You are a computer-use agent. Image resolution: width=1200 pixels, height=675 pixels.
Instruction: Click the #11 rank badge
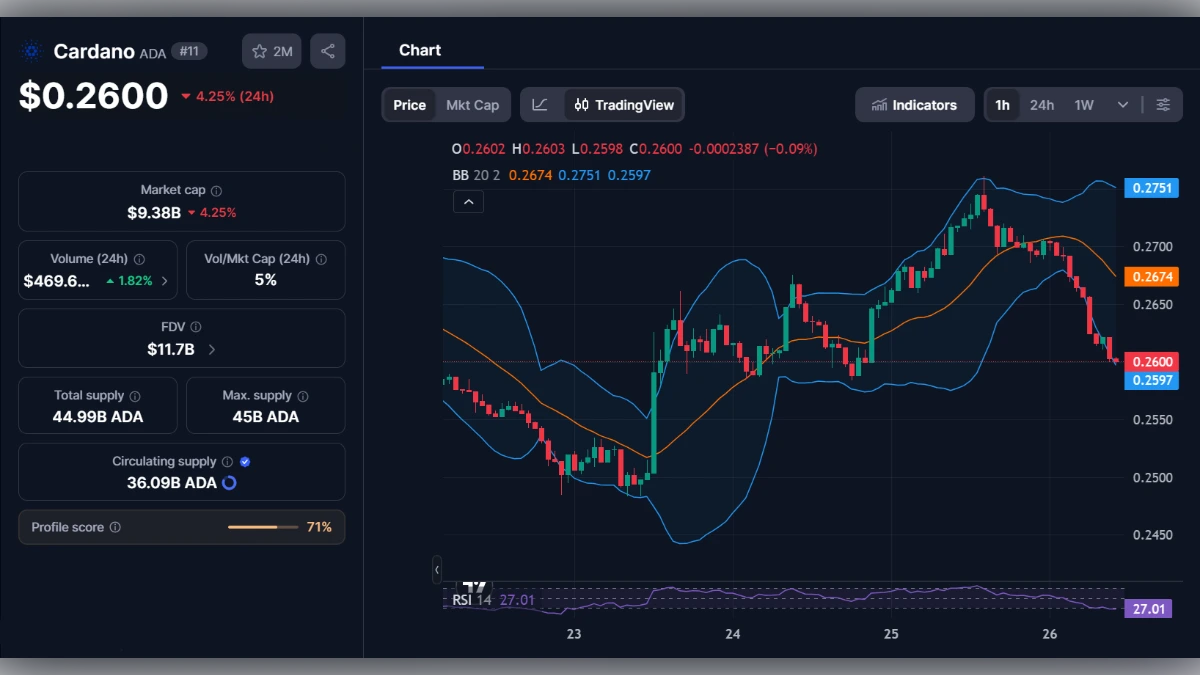tap(188, 51)
